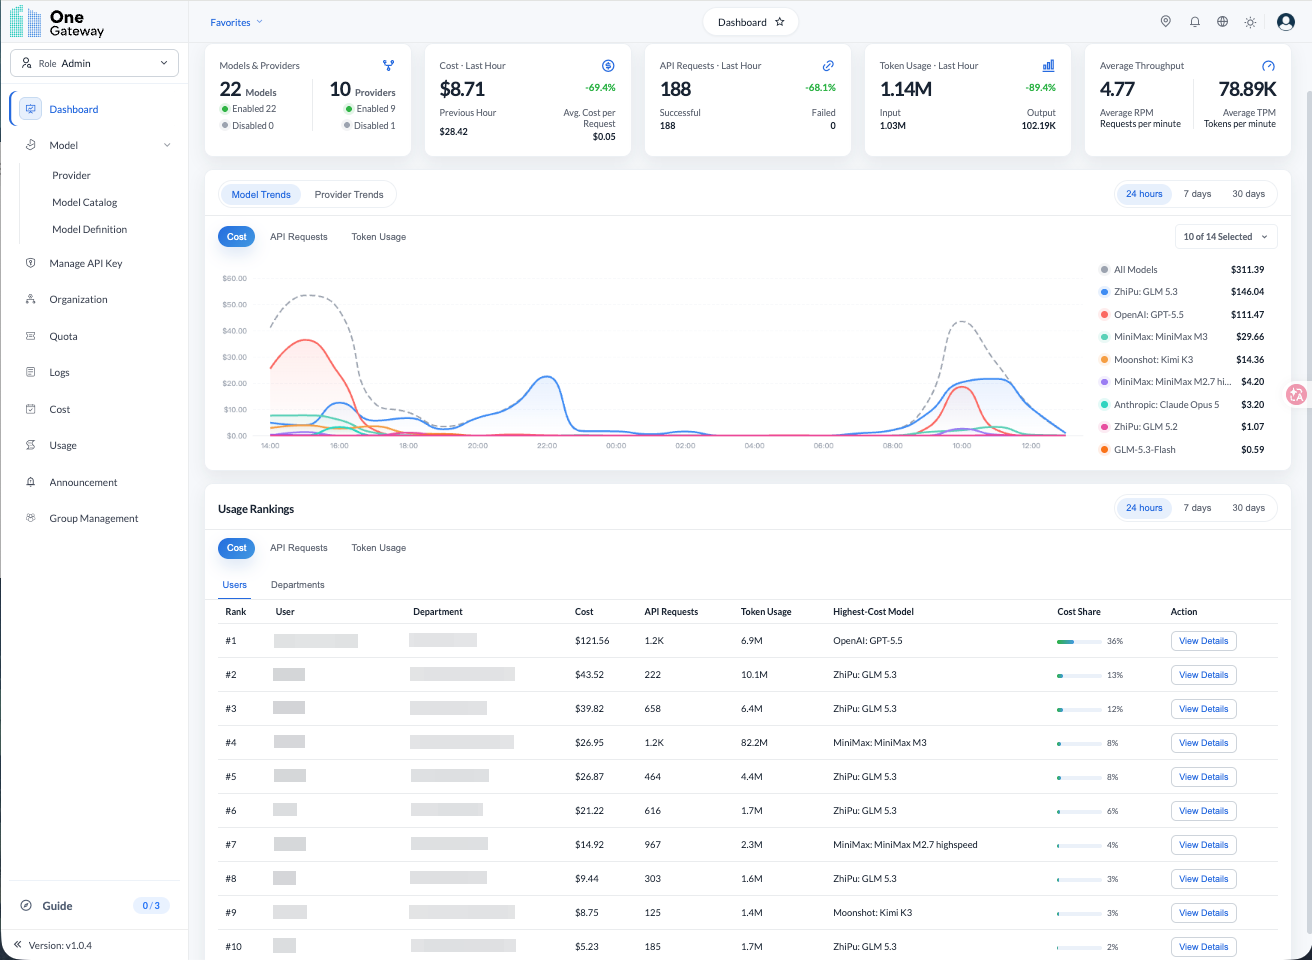Click Models & Providers branch icon
Screen dimensions: 1312x960
pos(388,66)
